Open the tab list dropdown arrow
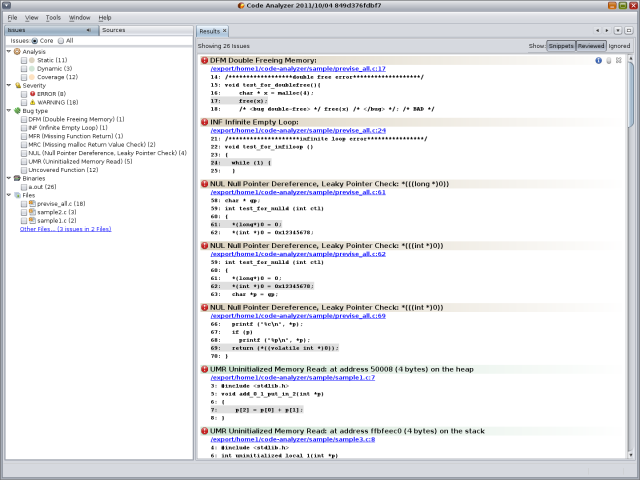The width and height of the screenshot is (640, 480). click(618, 31)
